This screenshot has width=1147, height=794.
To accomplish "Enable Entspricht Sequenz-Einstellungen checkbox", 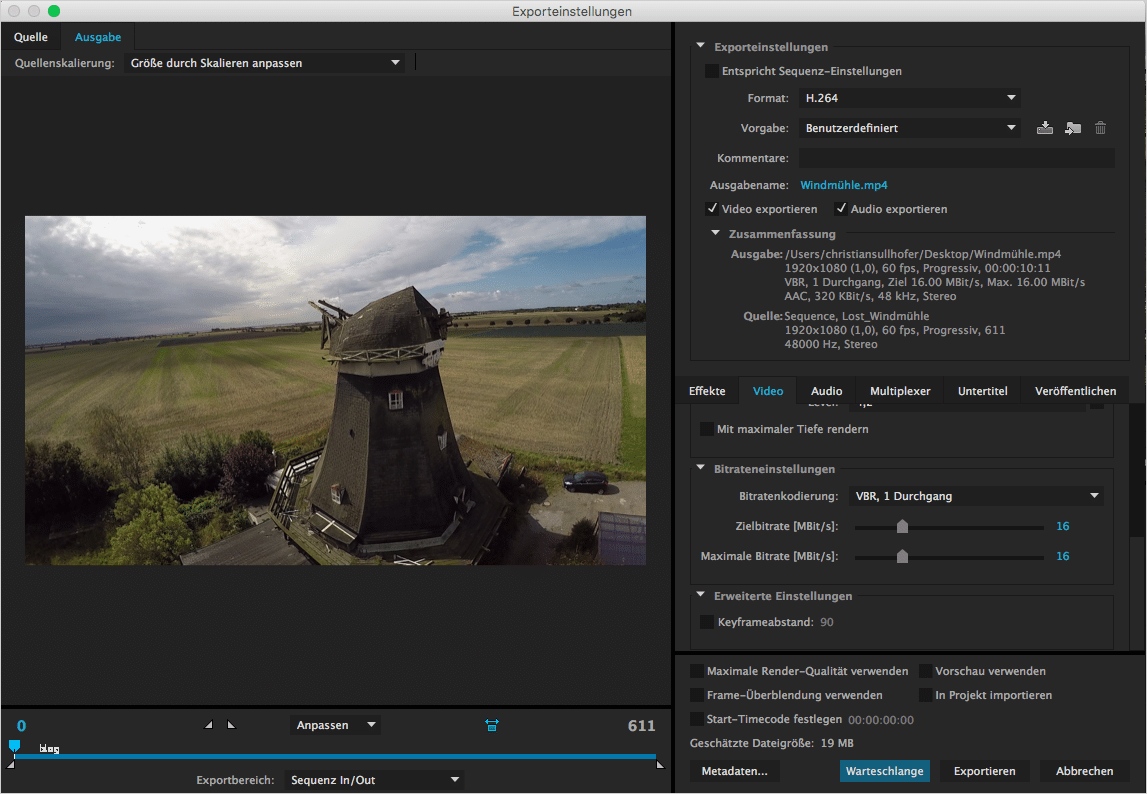I will (x=711, y=71).
